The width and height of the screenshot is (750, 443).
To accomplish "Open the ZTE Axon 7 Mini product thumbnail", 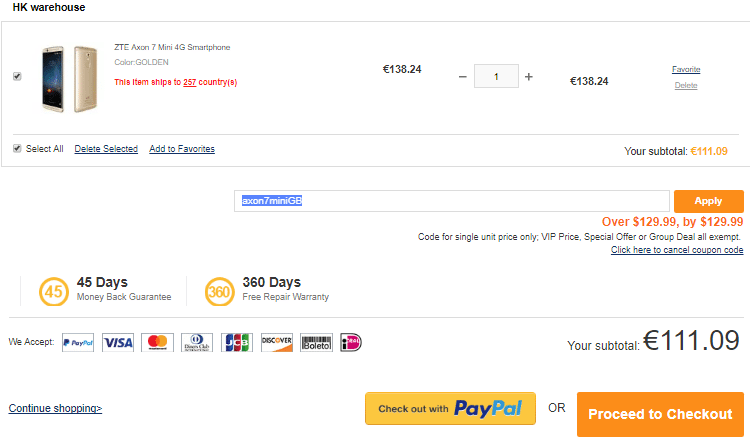I will (70, 79).
